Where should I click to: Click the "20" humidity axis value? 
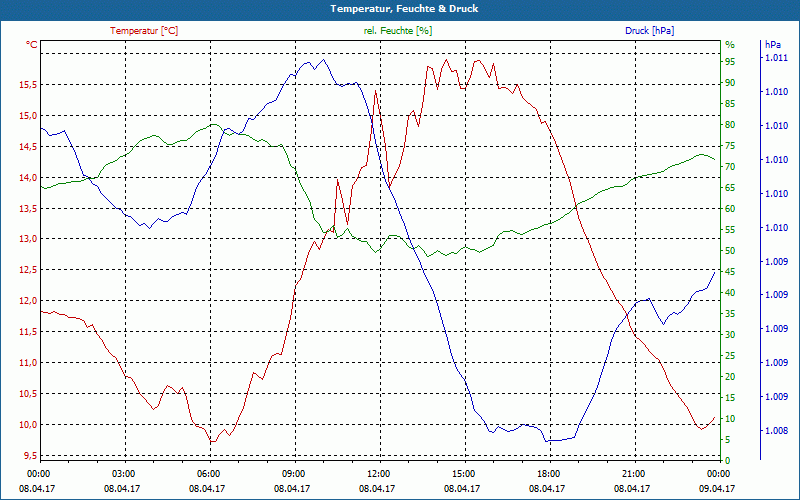click(x=730, y=377)
